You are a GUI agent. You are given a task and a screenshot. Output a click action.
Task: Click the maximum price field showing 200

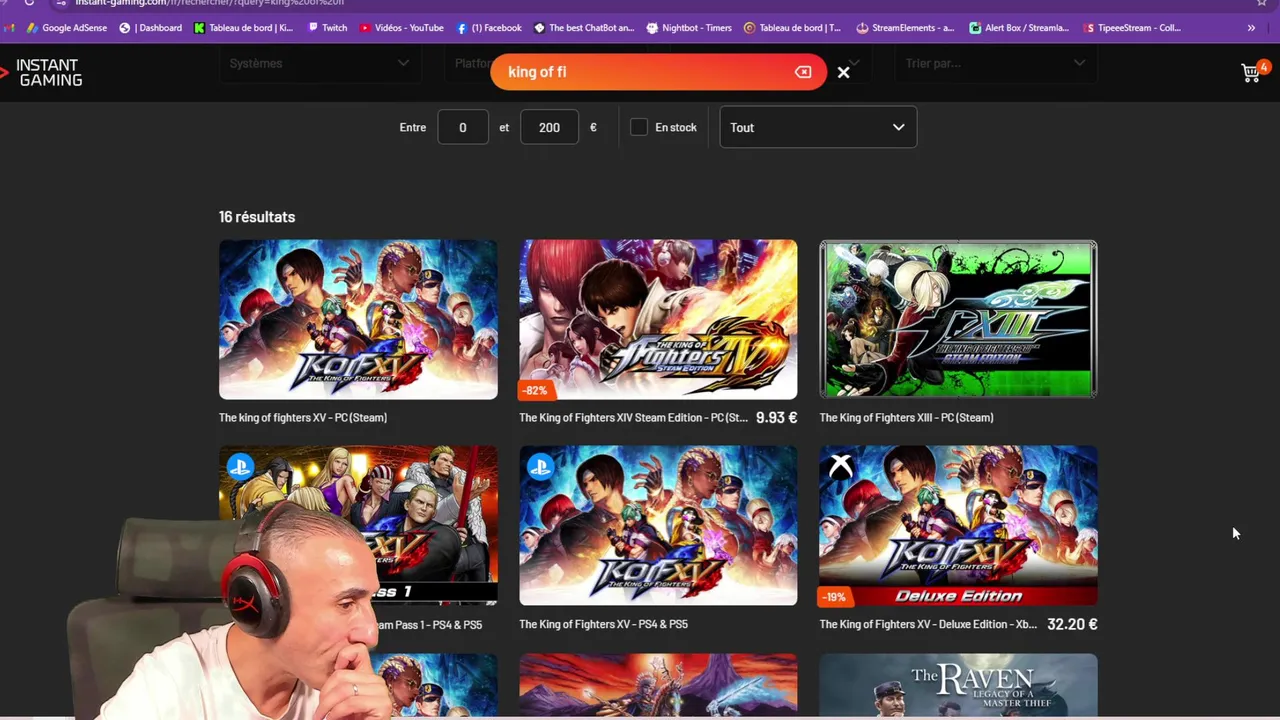pos(549,127)
